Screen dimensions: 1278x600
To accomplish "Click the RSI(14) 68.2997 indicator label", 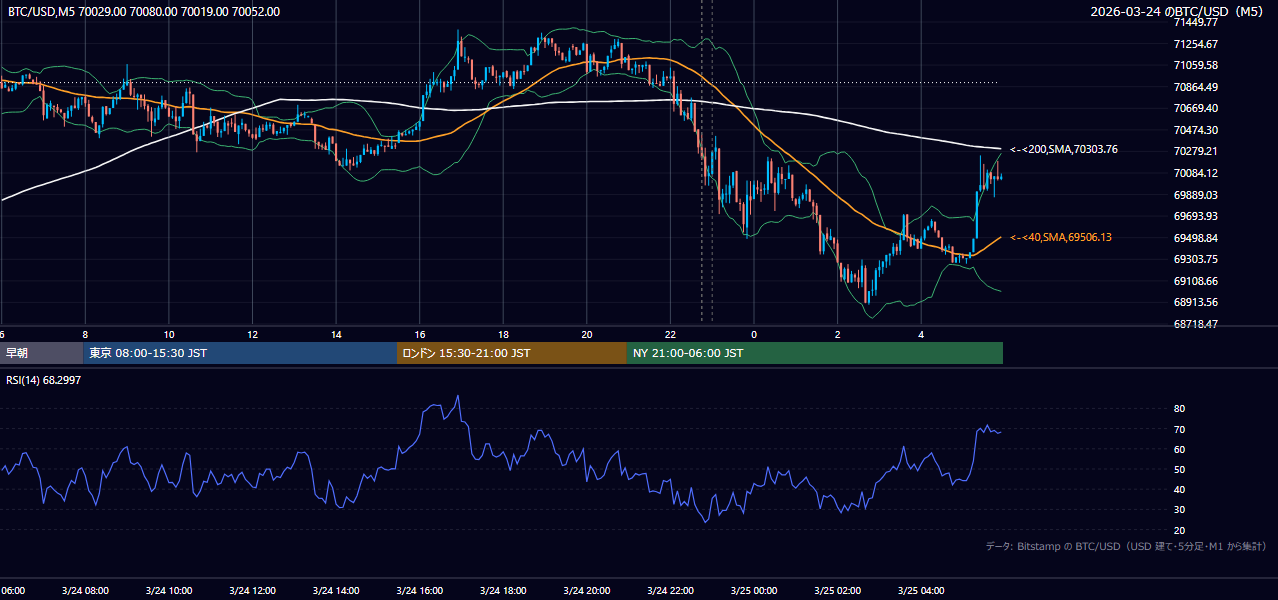I will pos(44,380).
